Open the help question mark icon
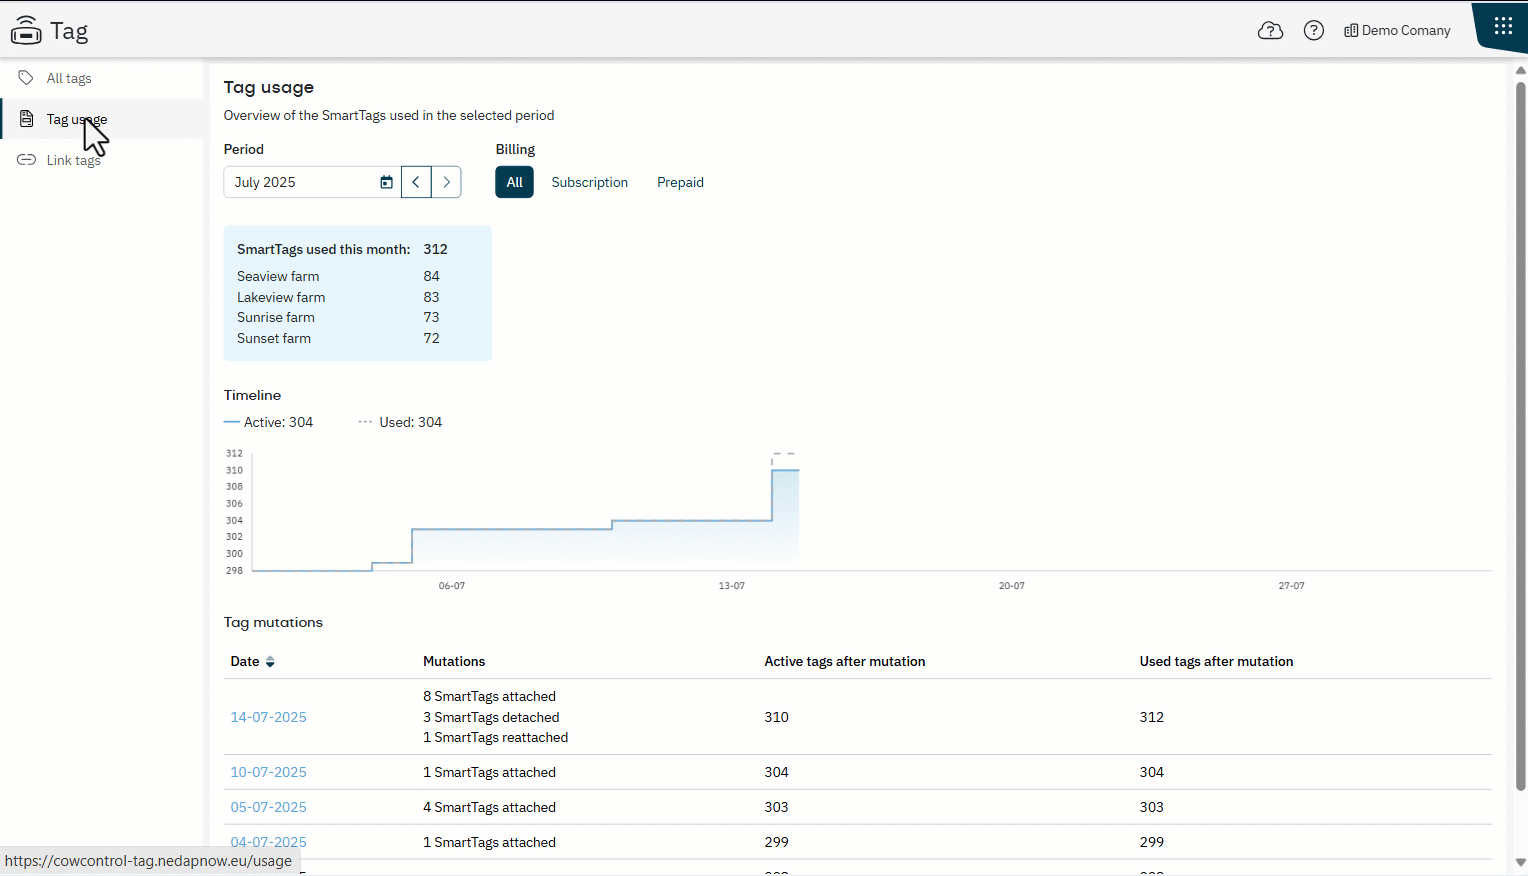1528x876 pixels. pos(1314,31)
